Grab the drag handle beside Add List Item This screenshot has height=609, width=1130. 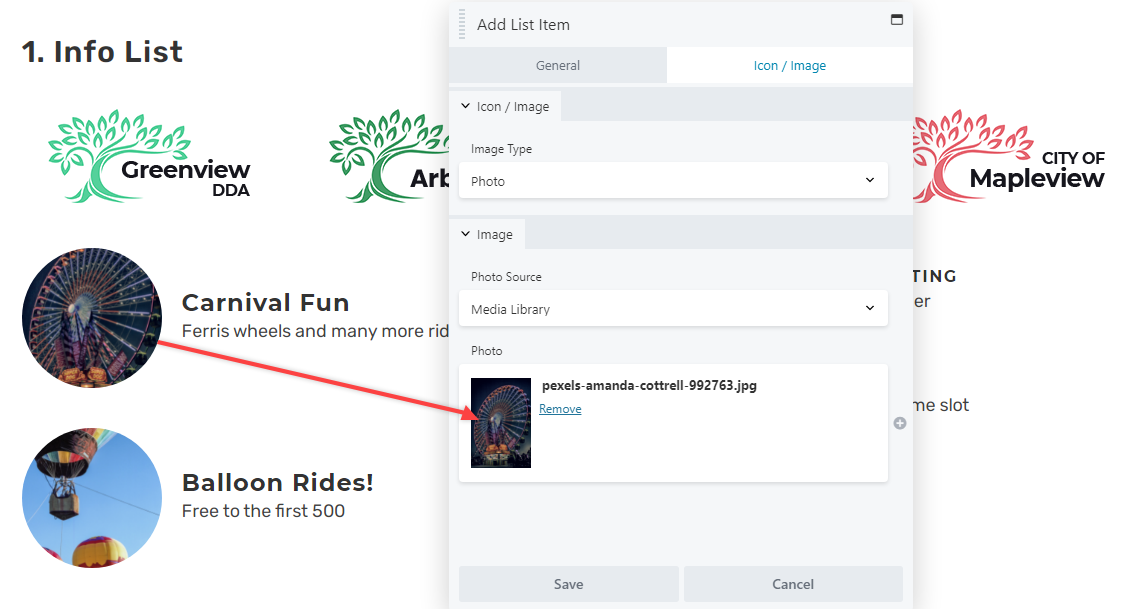tap(462, 25)
